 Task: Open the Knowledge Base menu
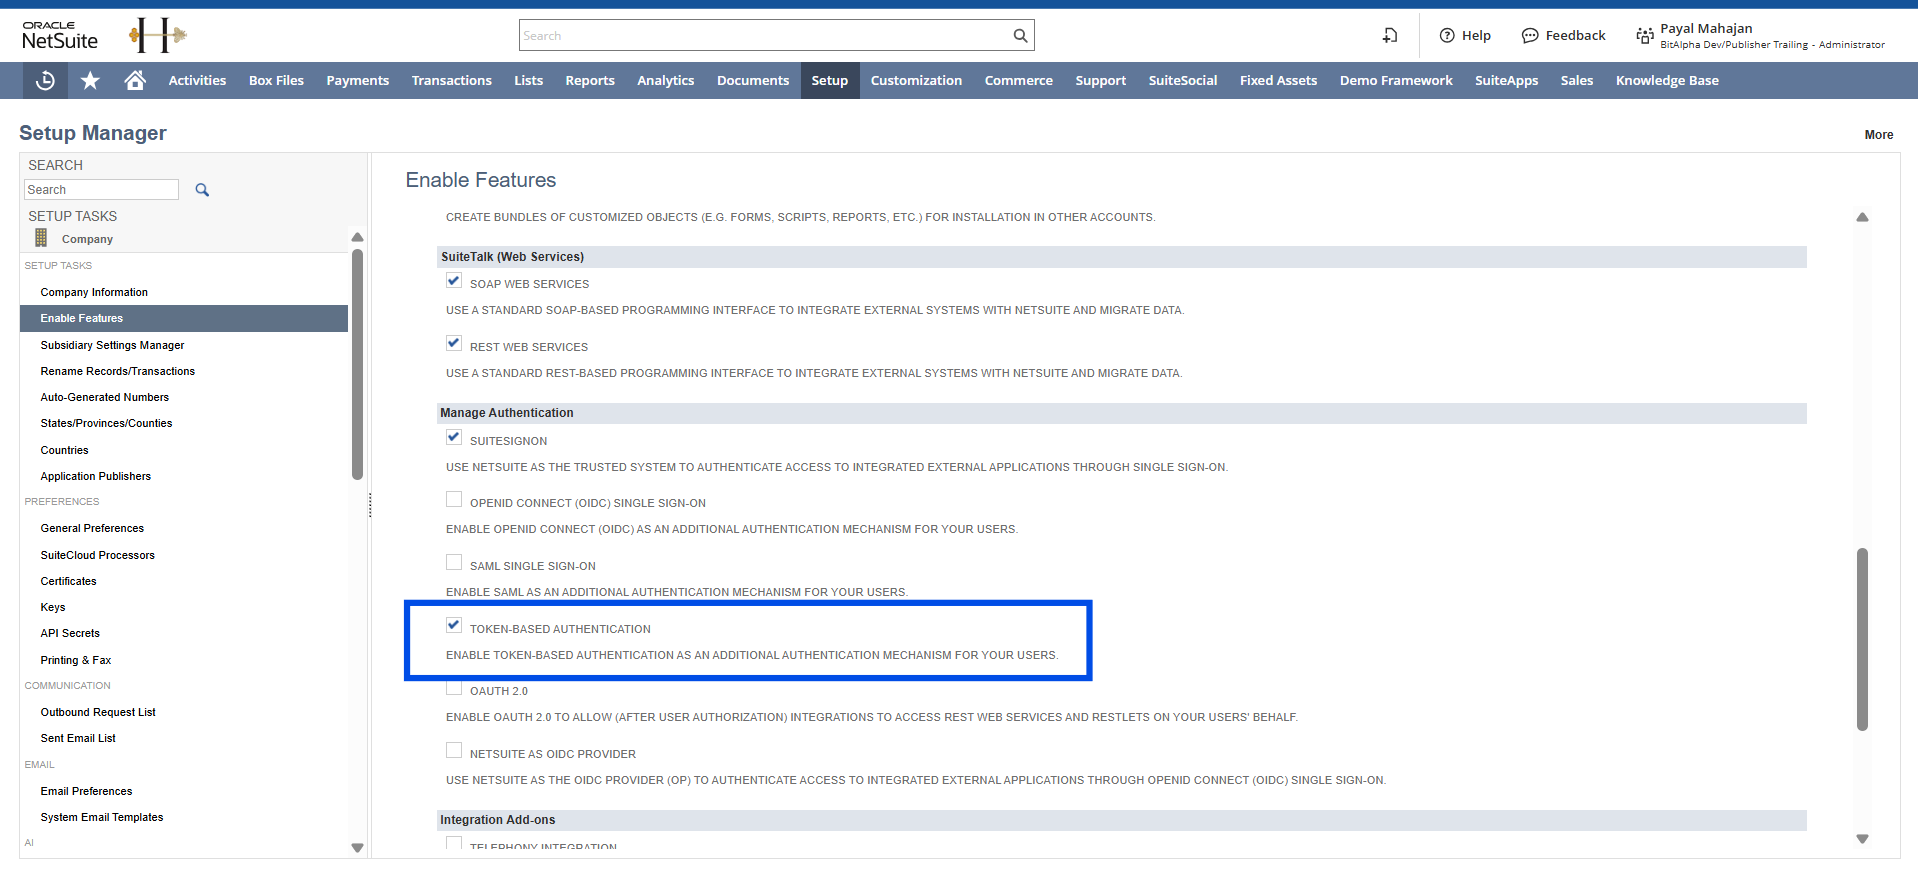pos(1667,81)
